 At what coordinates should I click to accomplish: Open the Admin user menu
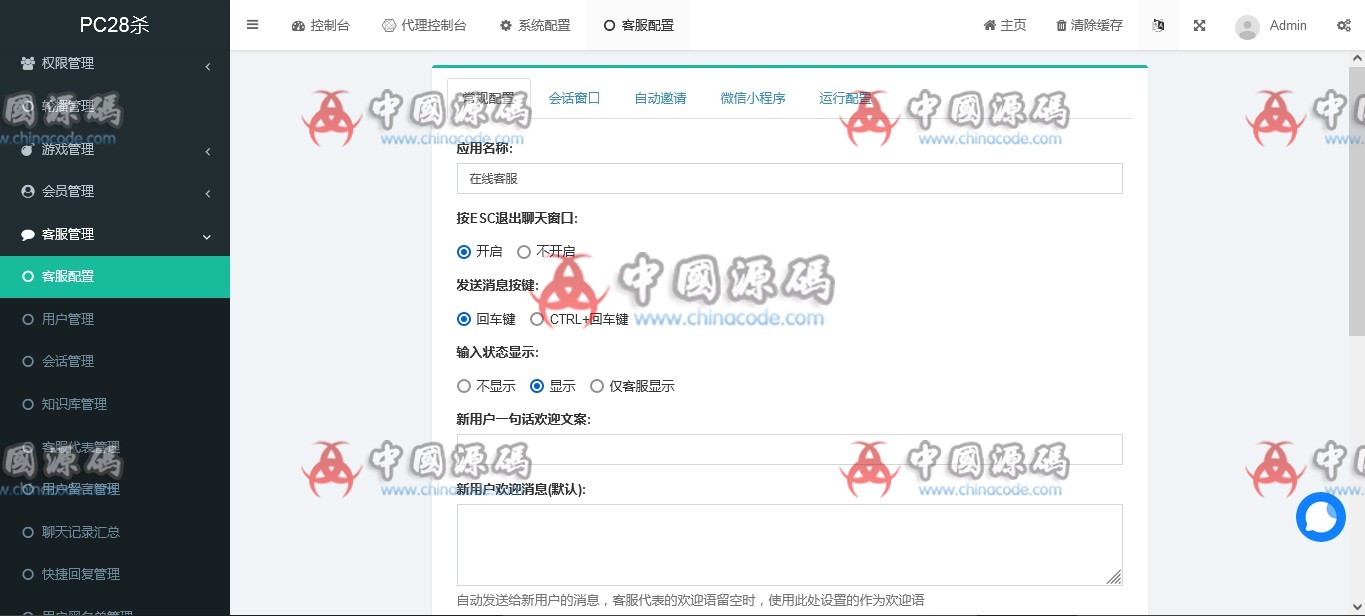click(1271, 25)
